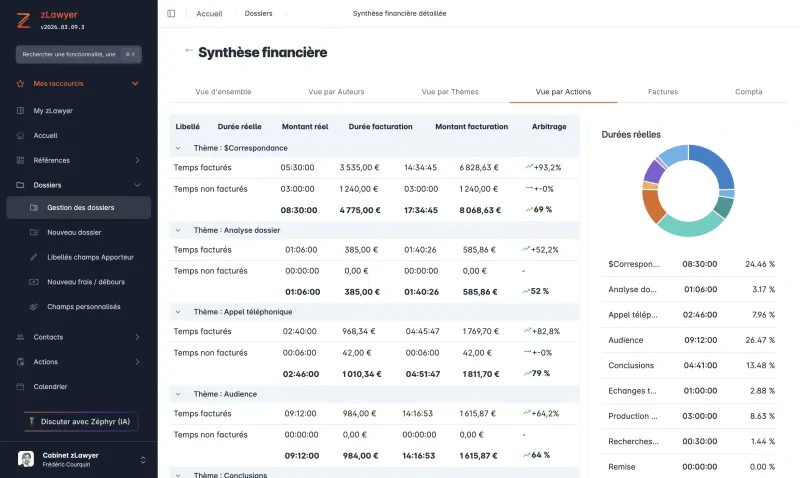Collapse the Dossiers menu chevron
Viewport: 800px width, 478px height.
(x=137, y=185)
